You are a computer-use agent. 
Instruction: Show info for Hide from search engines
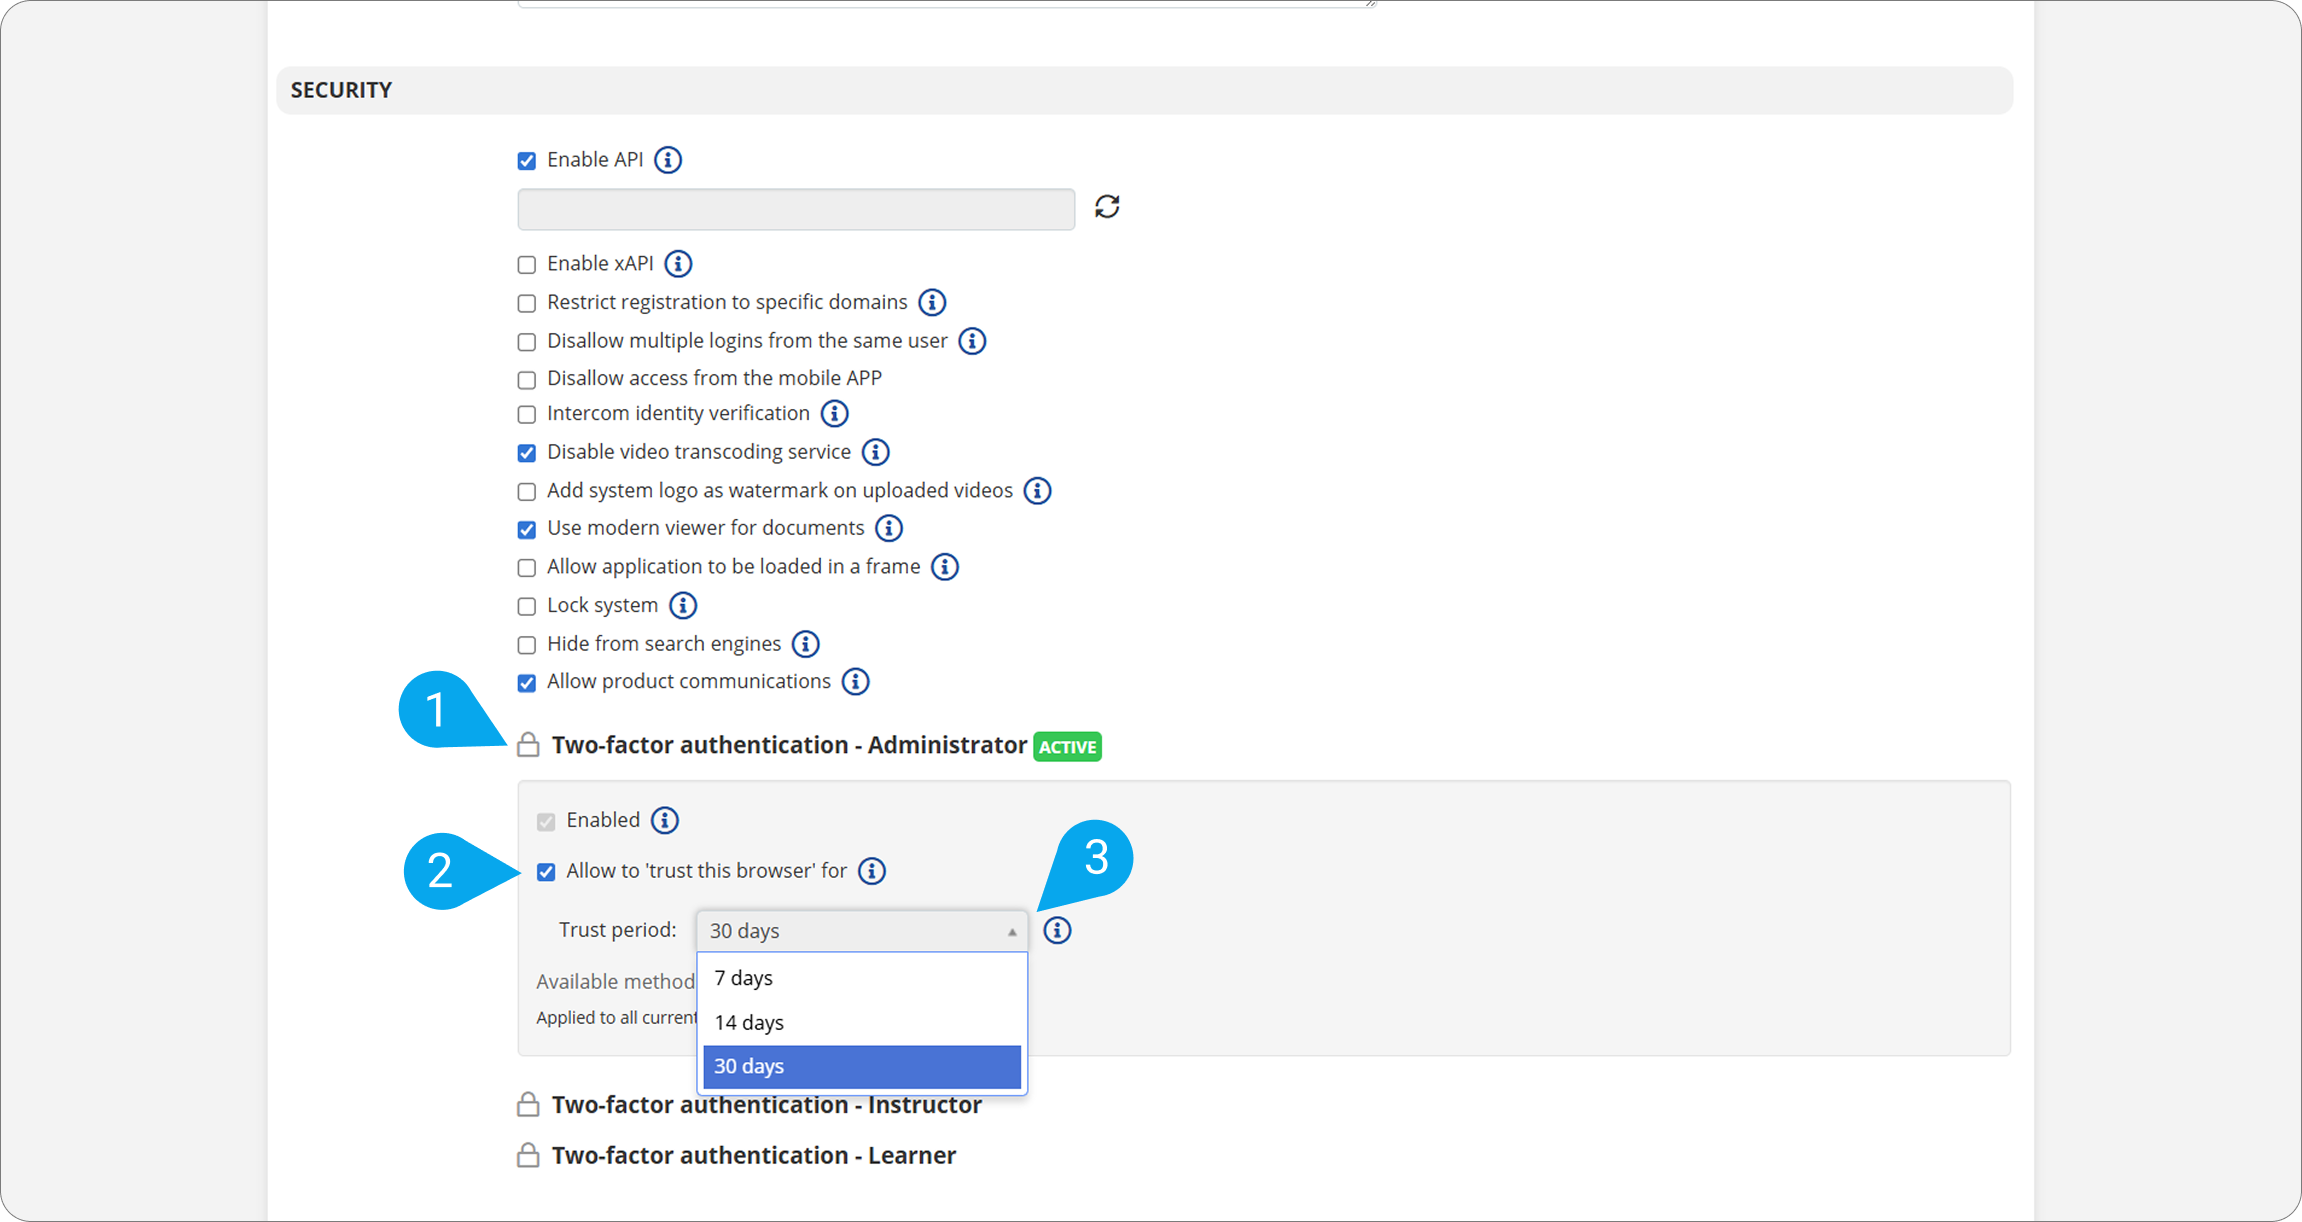[x=805, y=644]
